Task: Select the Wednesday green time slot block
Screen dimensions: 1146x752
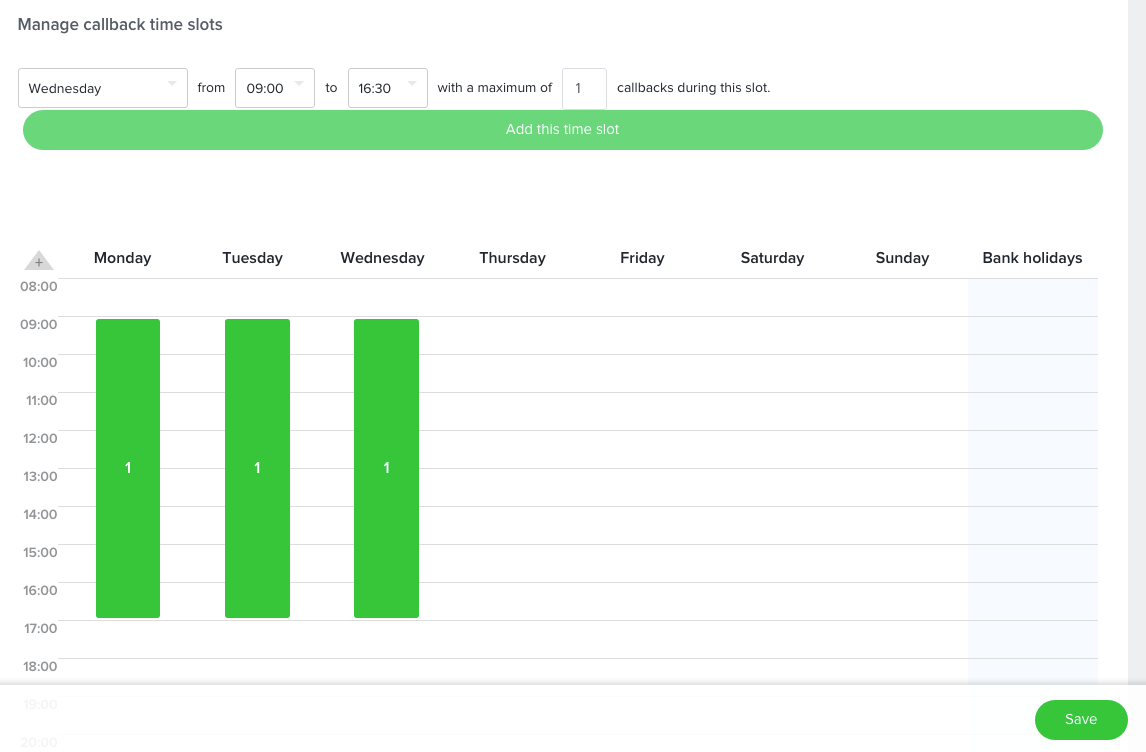Action: pos(387,468)
